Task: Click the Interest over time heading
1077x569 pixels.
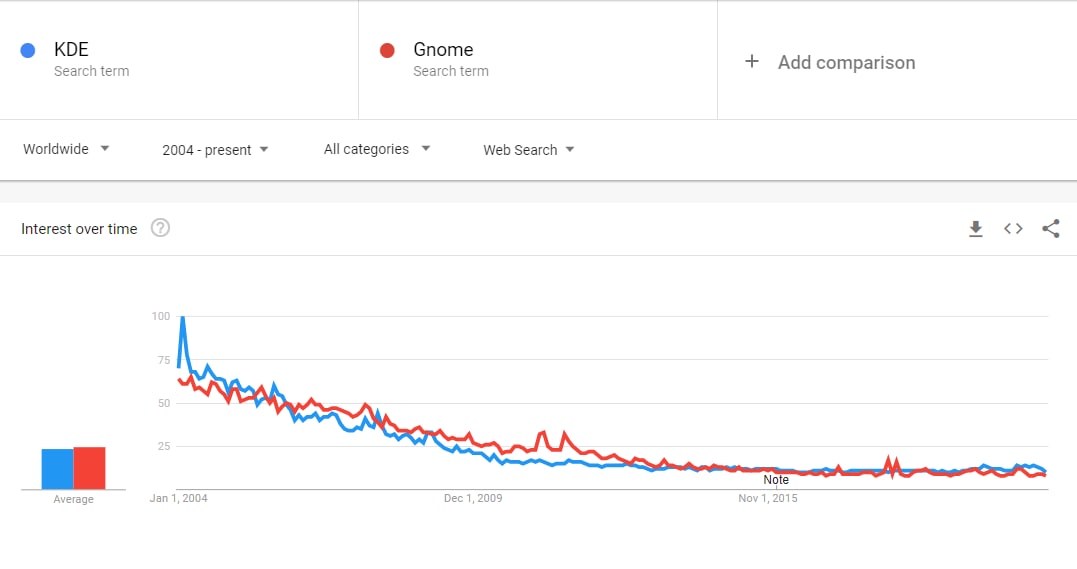Action: (79, 229)
